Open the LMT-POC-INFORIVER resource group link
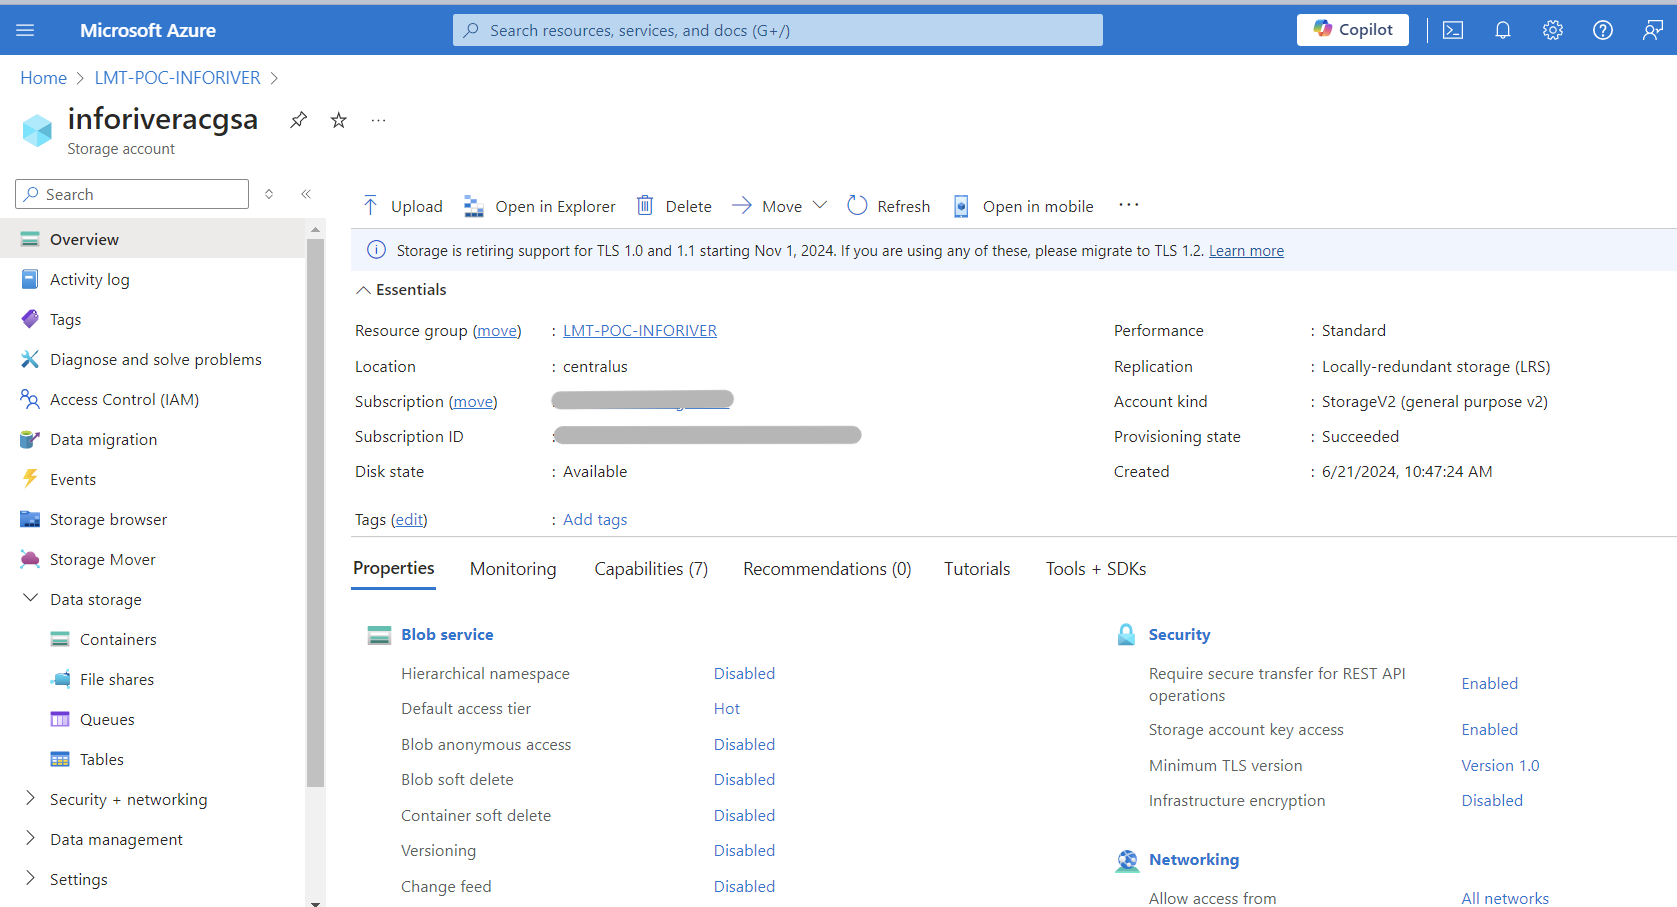This screenshot has height=907, width=1677. pyautogui.click(x=640, y=331)
